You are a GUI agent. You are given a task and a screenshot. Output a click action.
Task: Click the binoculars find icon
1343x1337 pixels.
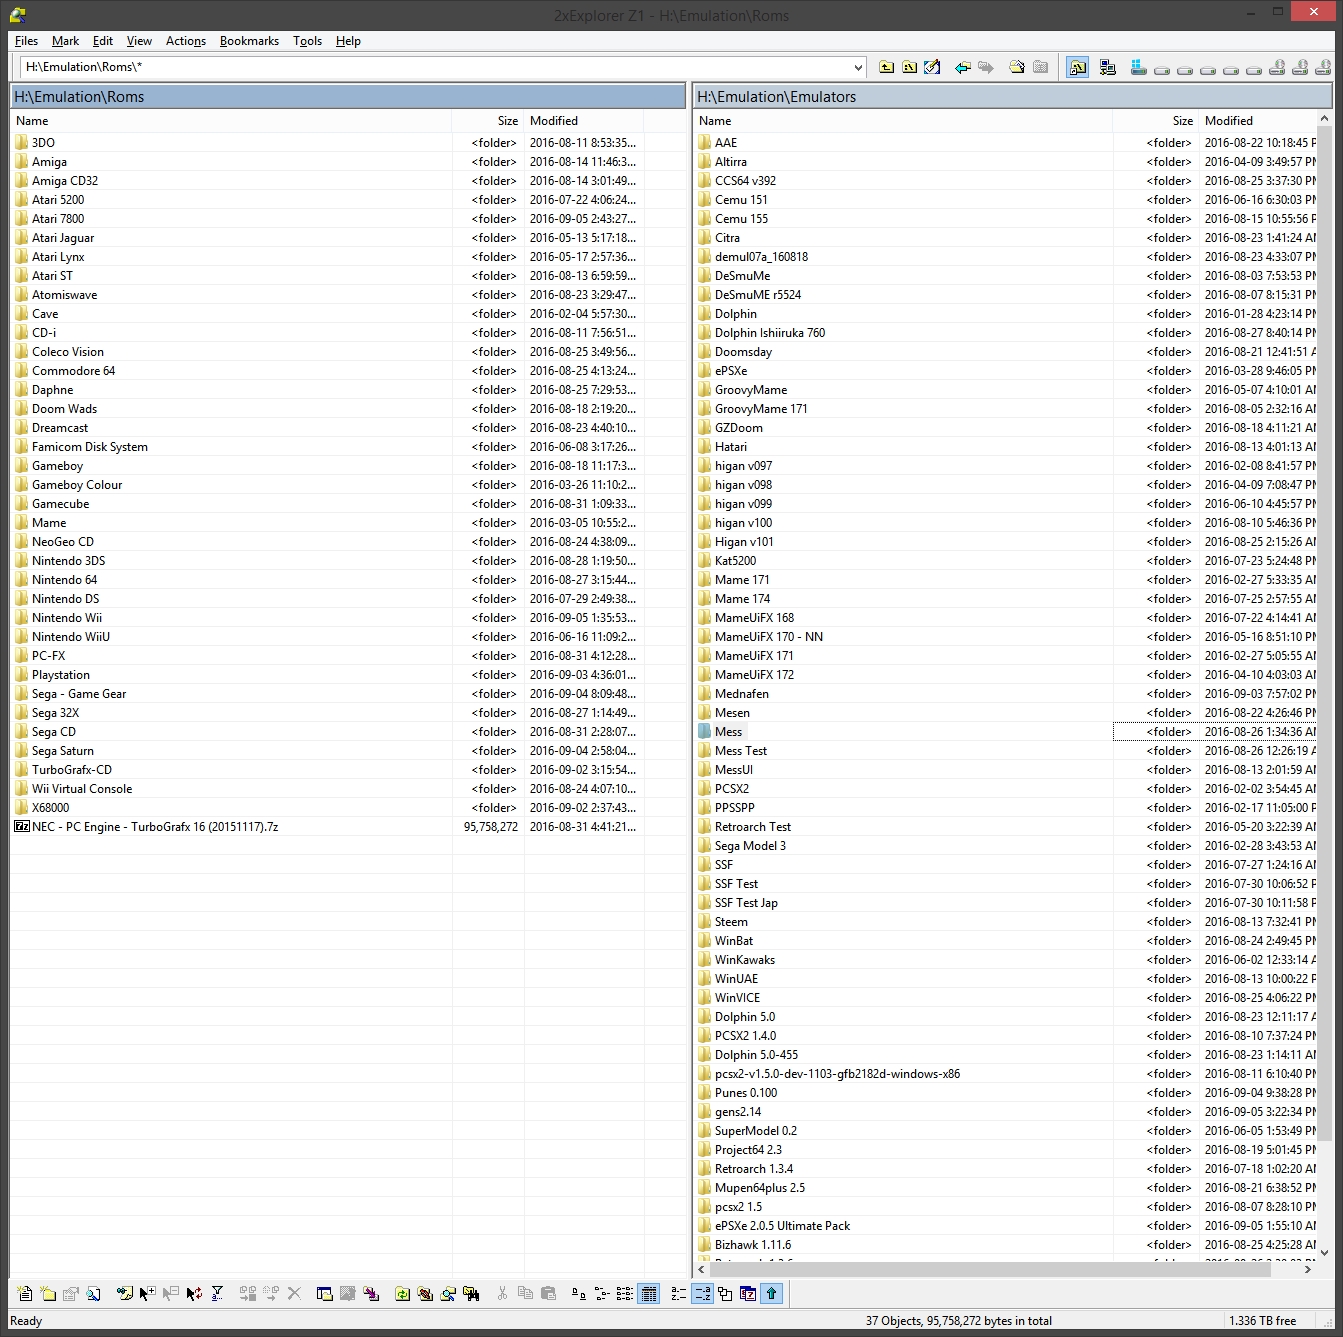[x=471, y=1293]
